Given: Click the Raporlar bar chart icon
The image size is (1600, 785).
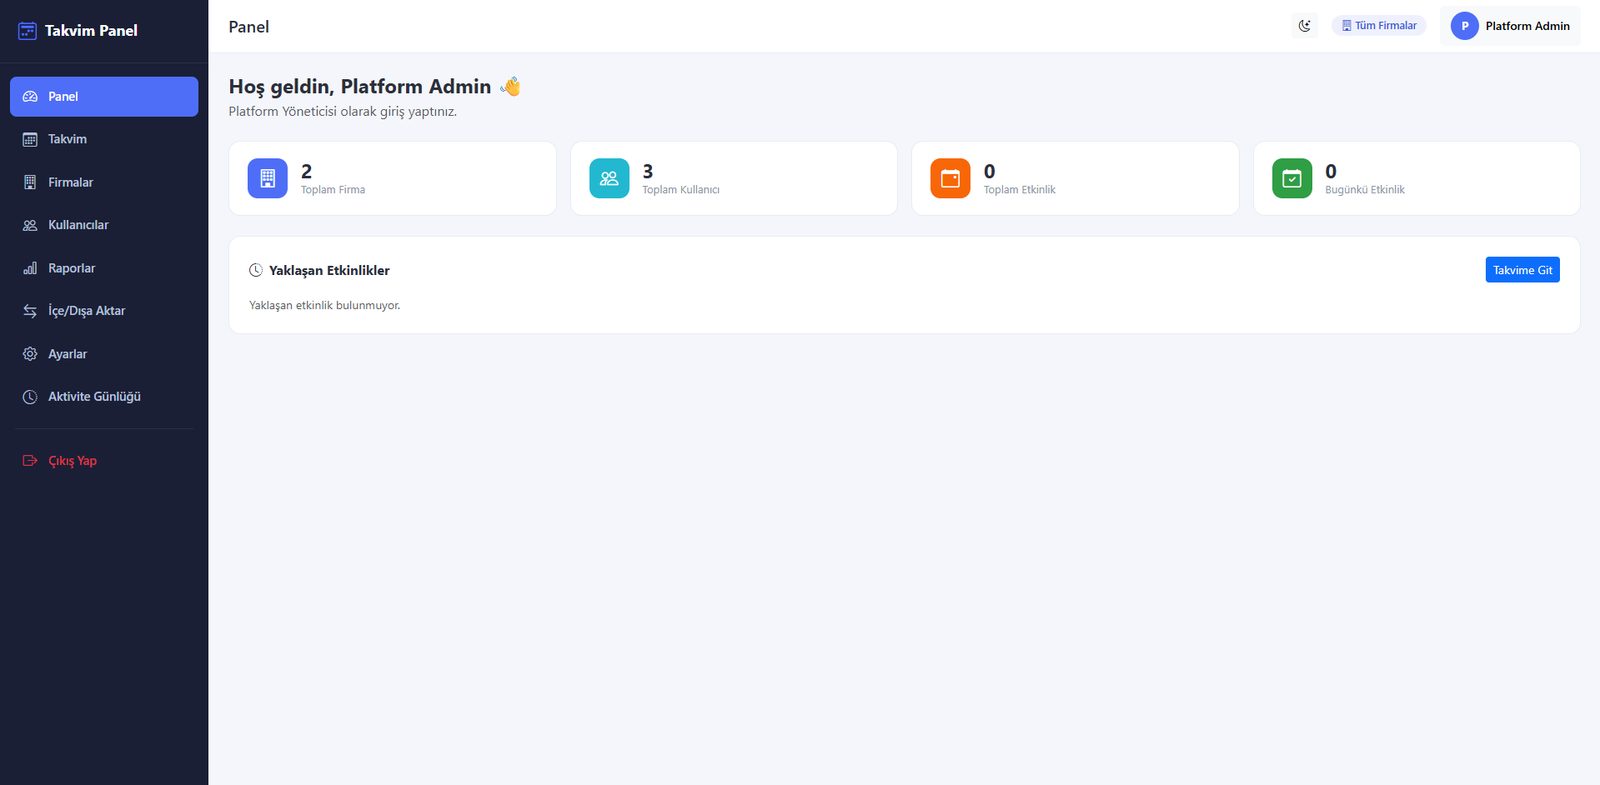Looking at the screenshot, I should coord(30,268).
